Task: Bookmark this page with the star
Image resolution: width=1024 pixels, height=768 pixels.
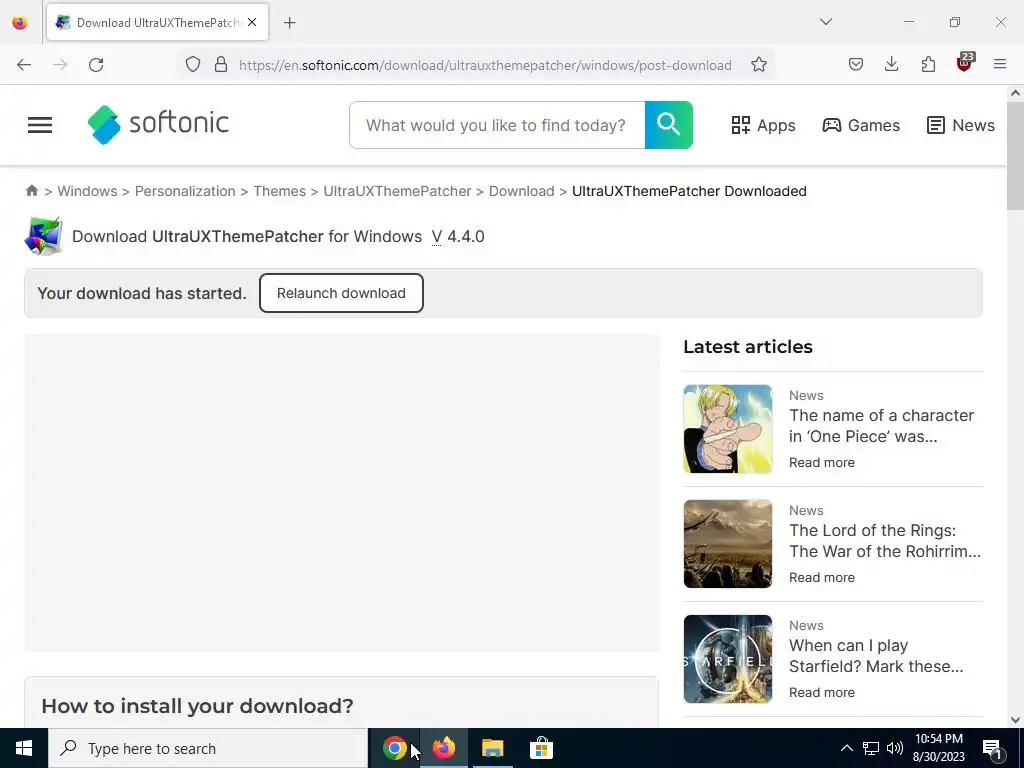Action: point(758,65)
